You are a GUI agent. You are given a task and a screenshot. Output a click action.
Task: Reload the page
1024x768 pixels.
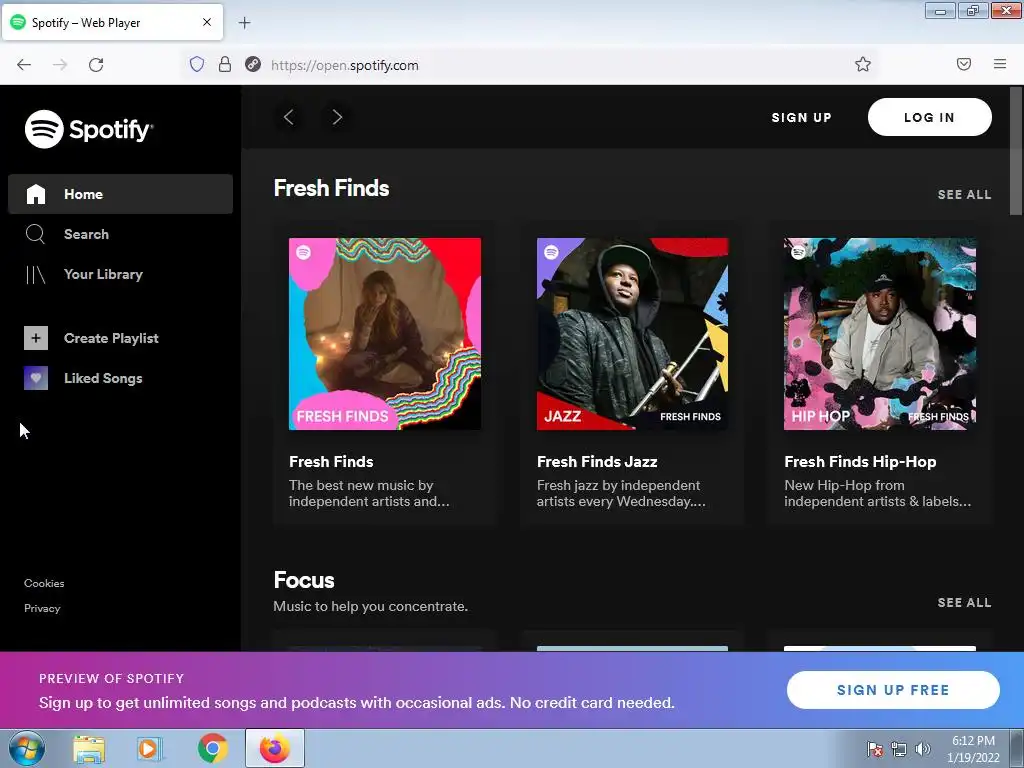96,65
